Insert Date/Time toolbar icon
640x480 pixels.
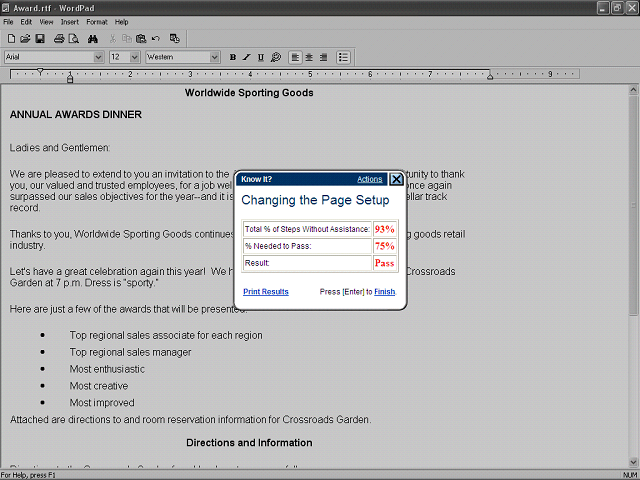point(175,39)
